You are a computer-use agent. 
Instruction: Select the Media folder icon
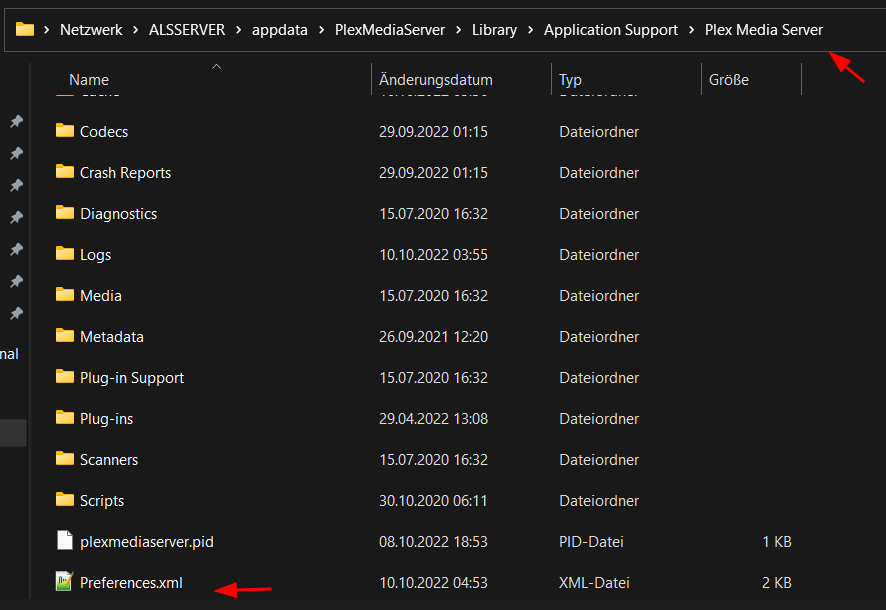(65, 295)
